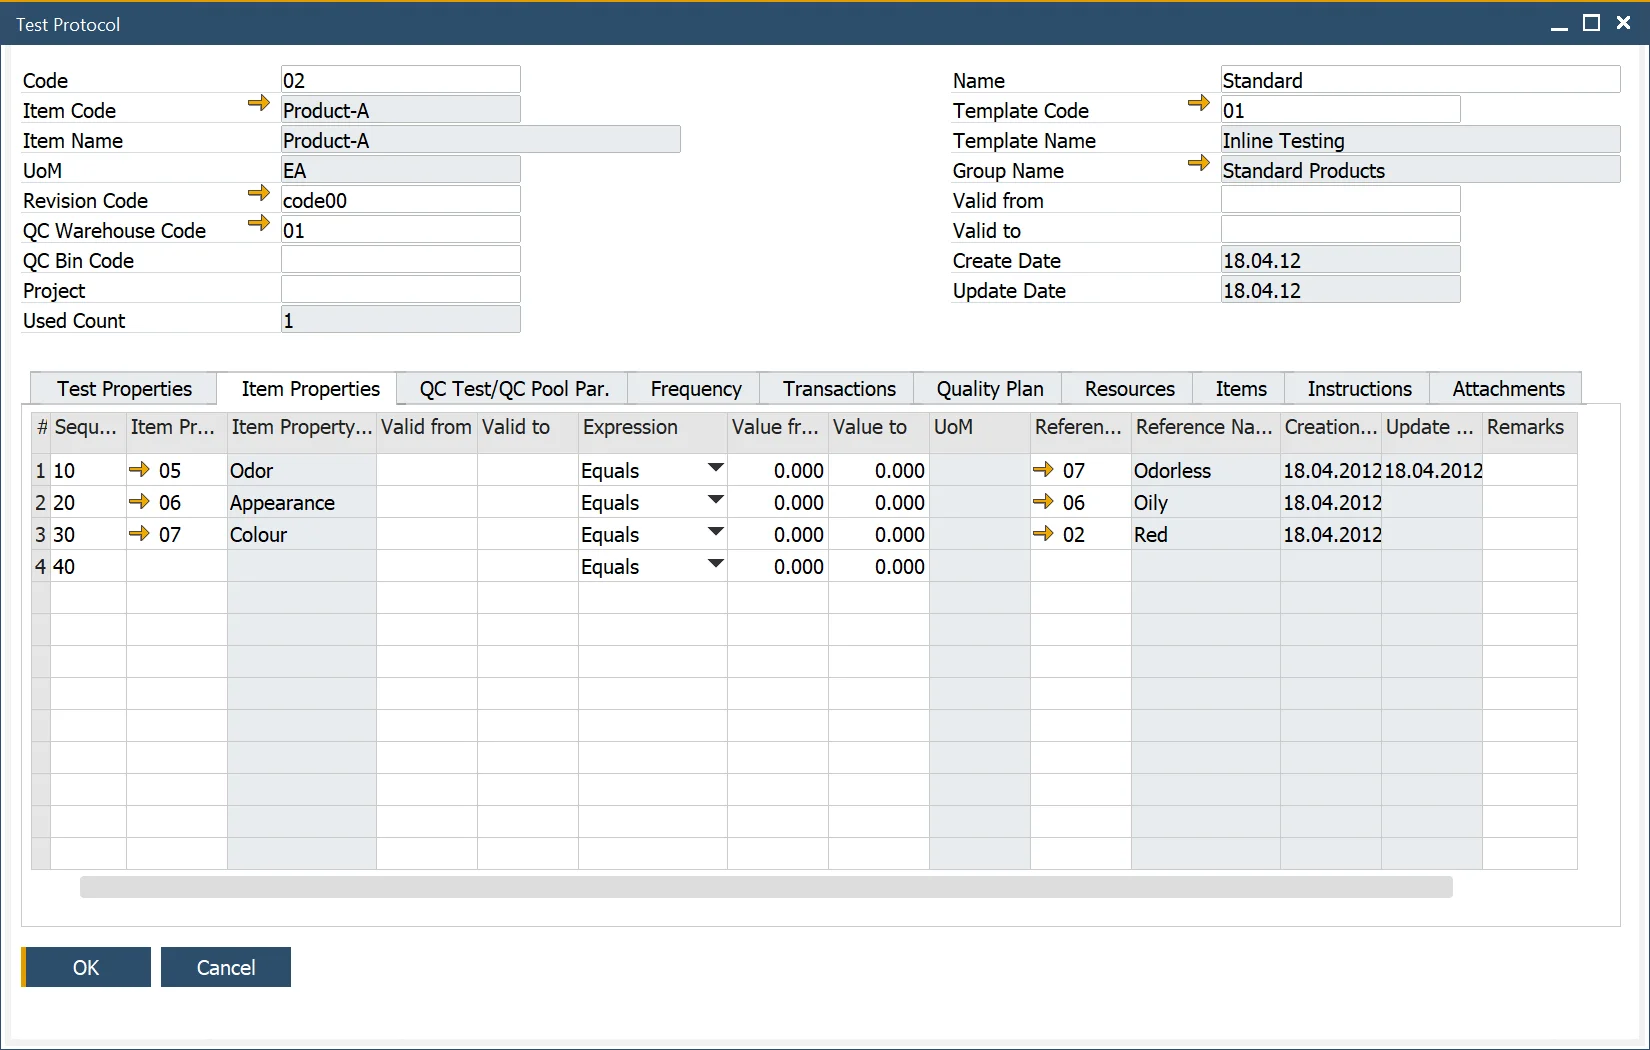Click the QC Warehouse Code link arrow
This screenshot has height=1050, width=1650.
pyautogui.click(x=258, y=223)
